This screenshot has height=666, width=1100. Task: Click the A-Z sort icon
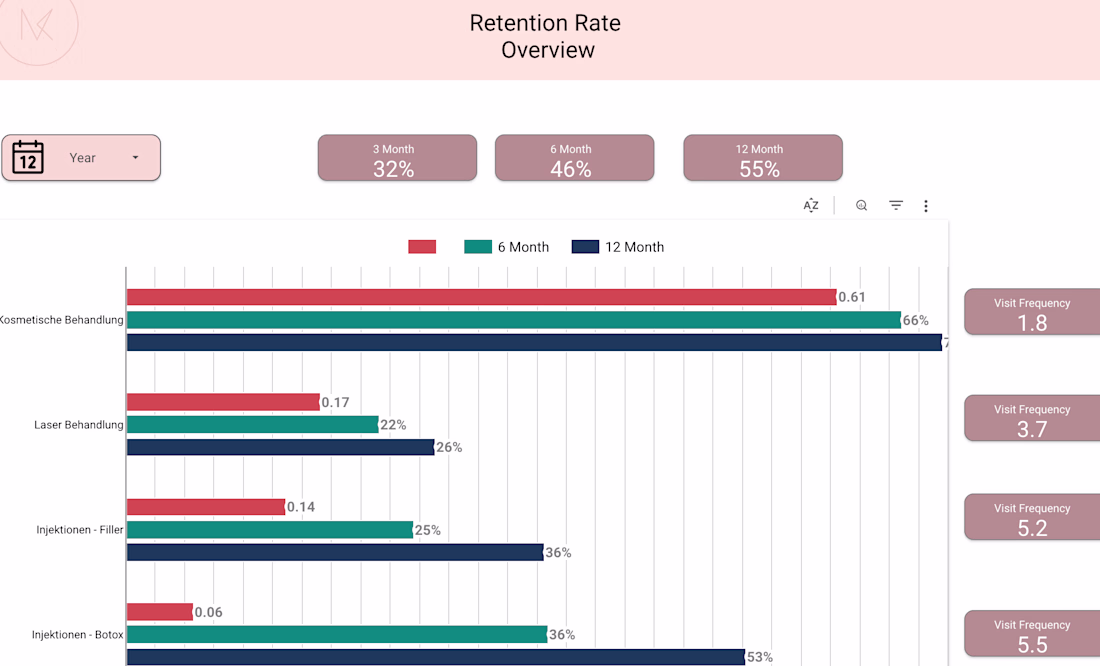click(x=811, y=206)
